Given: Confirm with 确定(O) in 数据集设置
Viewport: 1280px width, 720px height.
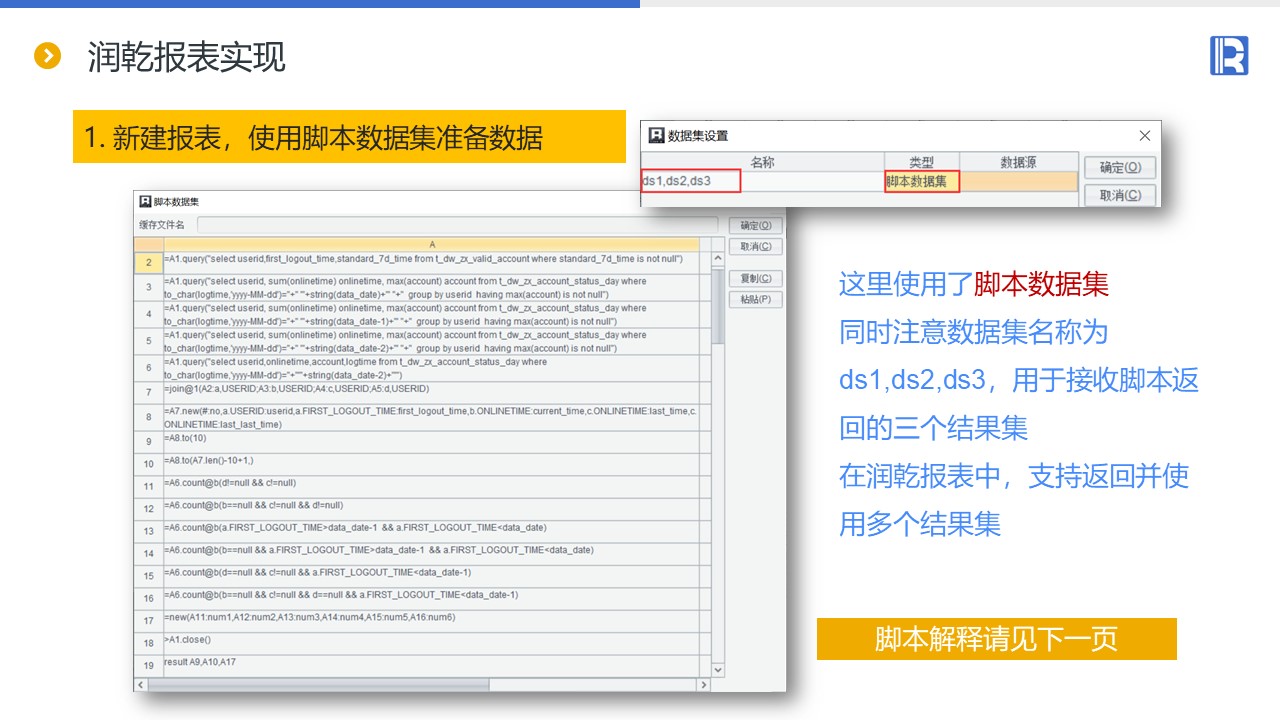Looking at the screenshot, I should [x=1119, y=167].
